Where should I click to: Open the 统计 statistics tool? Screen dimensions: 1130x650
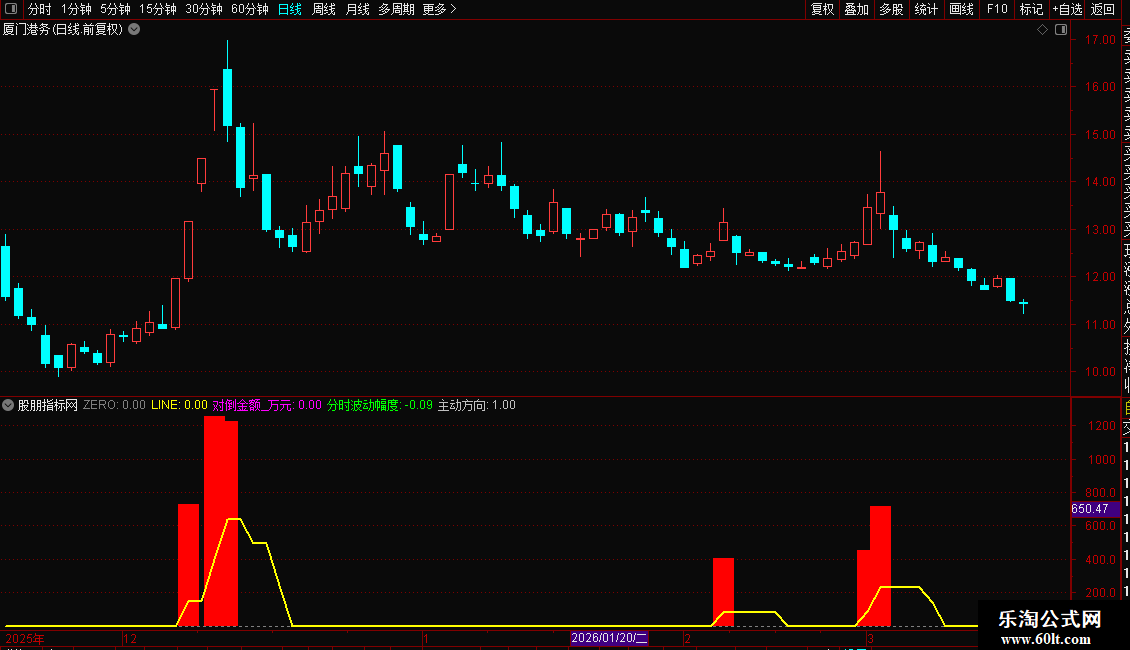point(926,9)
